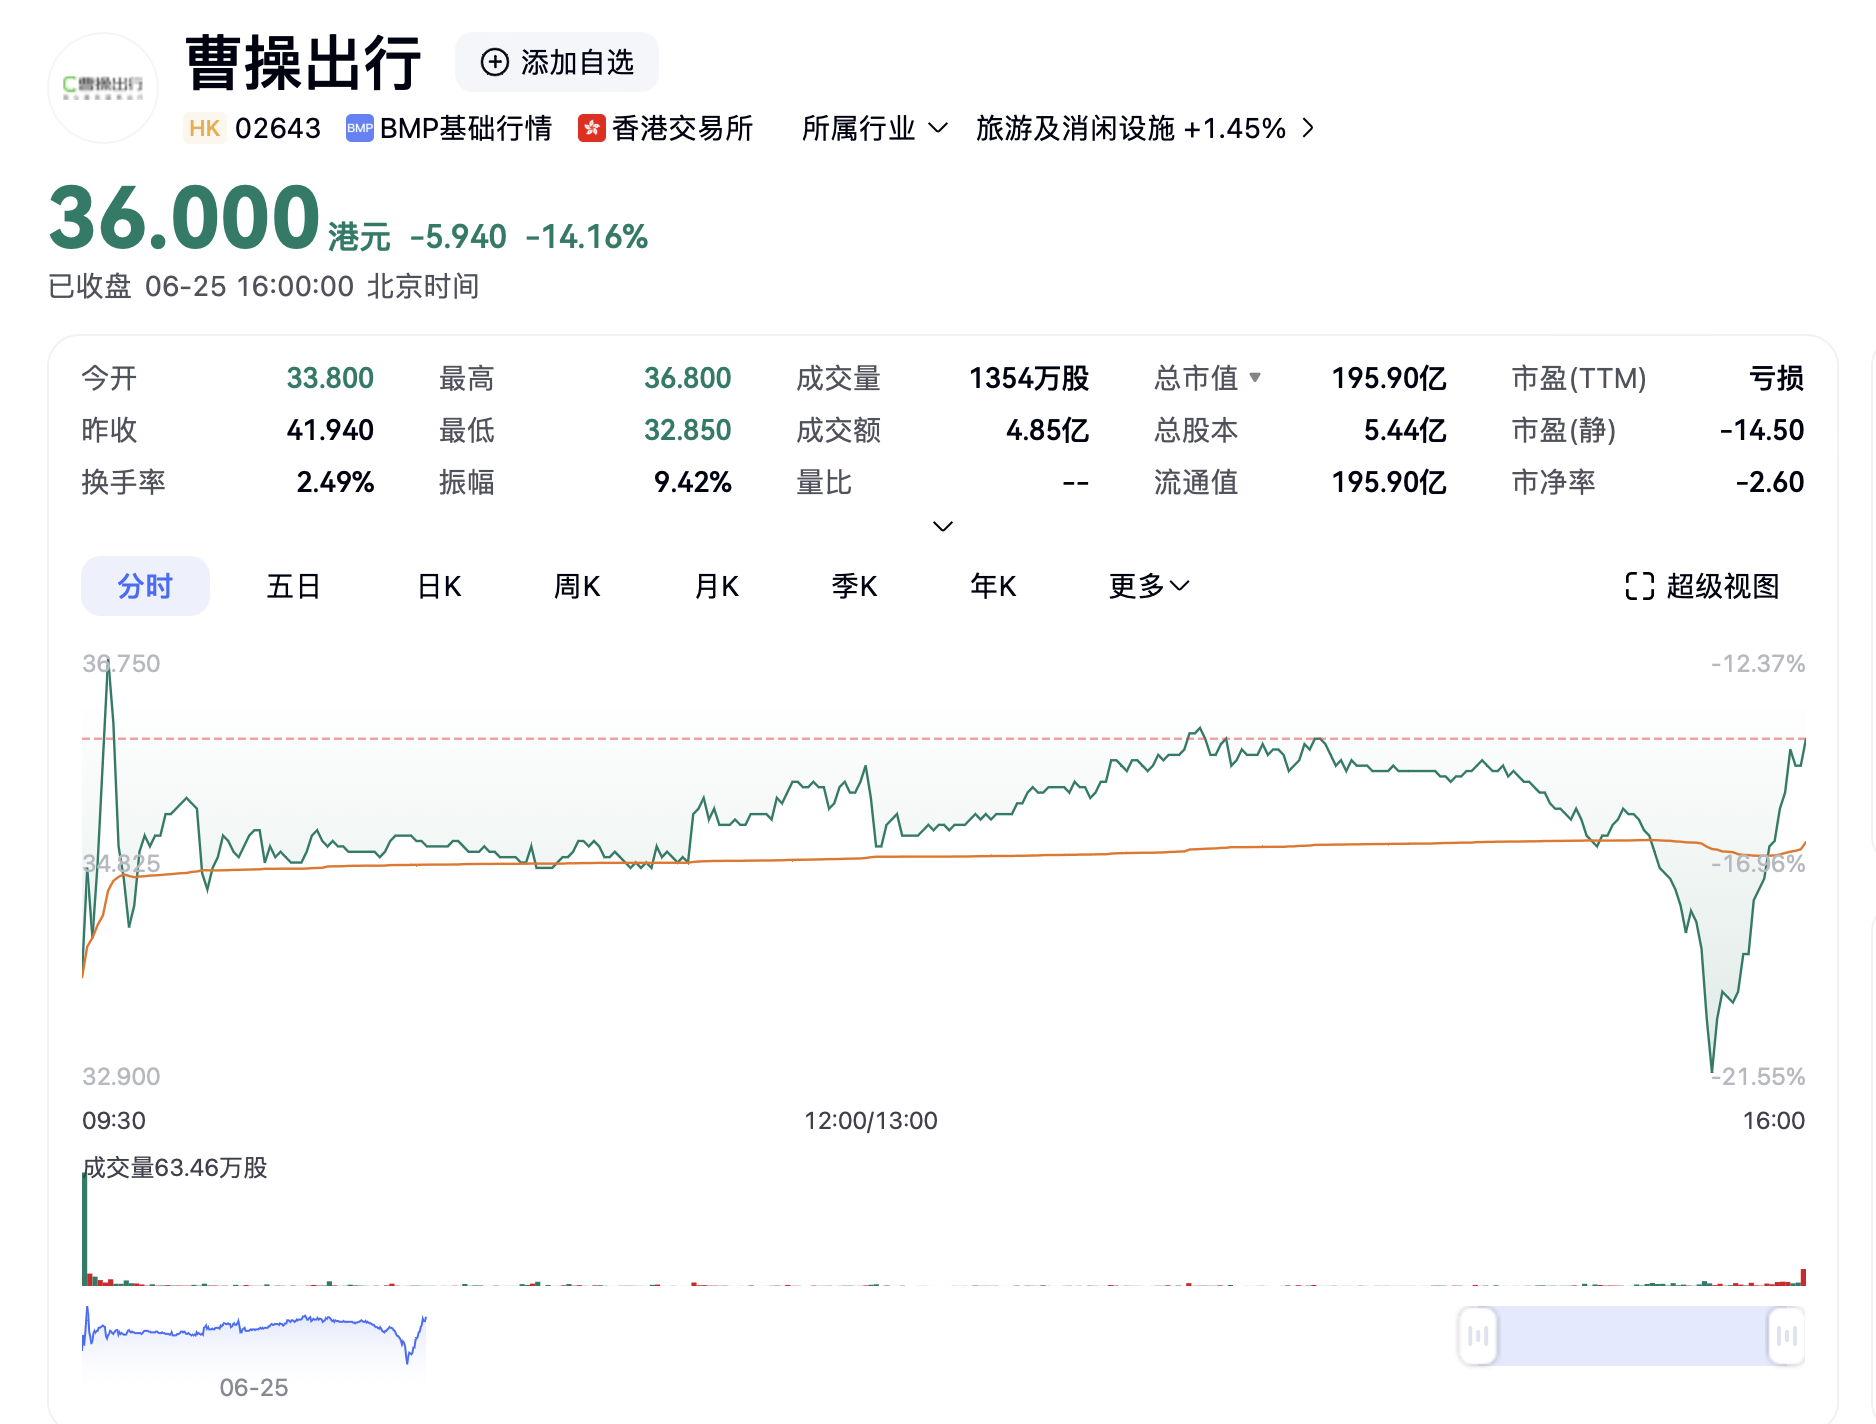
Task: Click the 成交额 value 4.85亿
Action: [1047, 430]
